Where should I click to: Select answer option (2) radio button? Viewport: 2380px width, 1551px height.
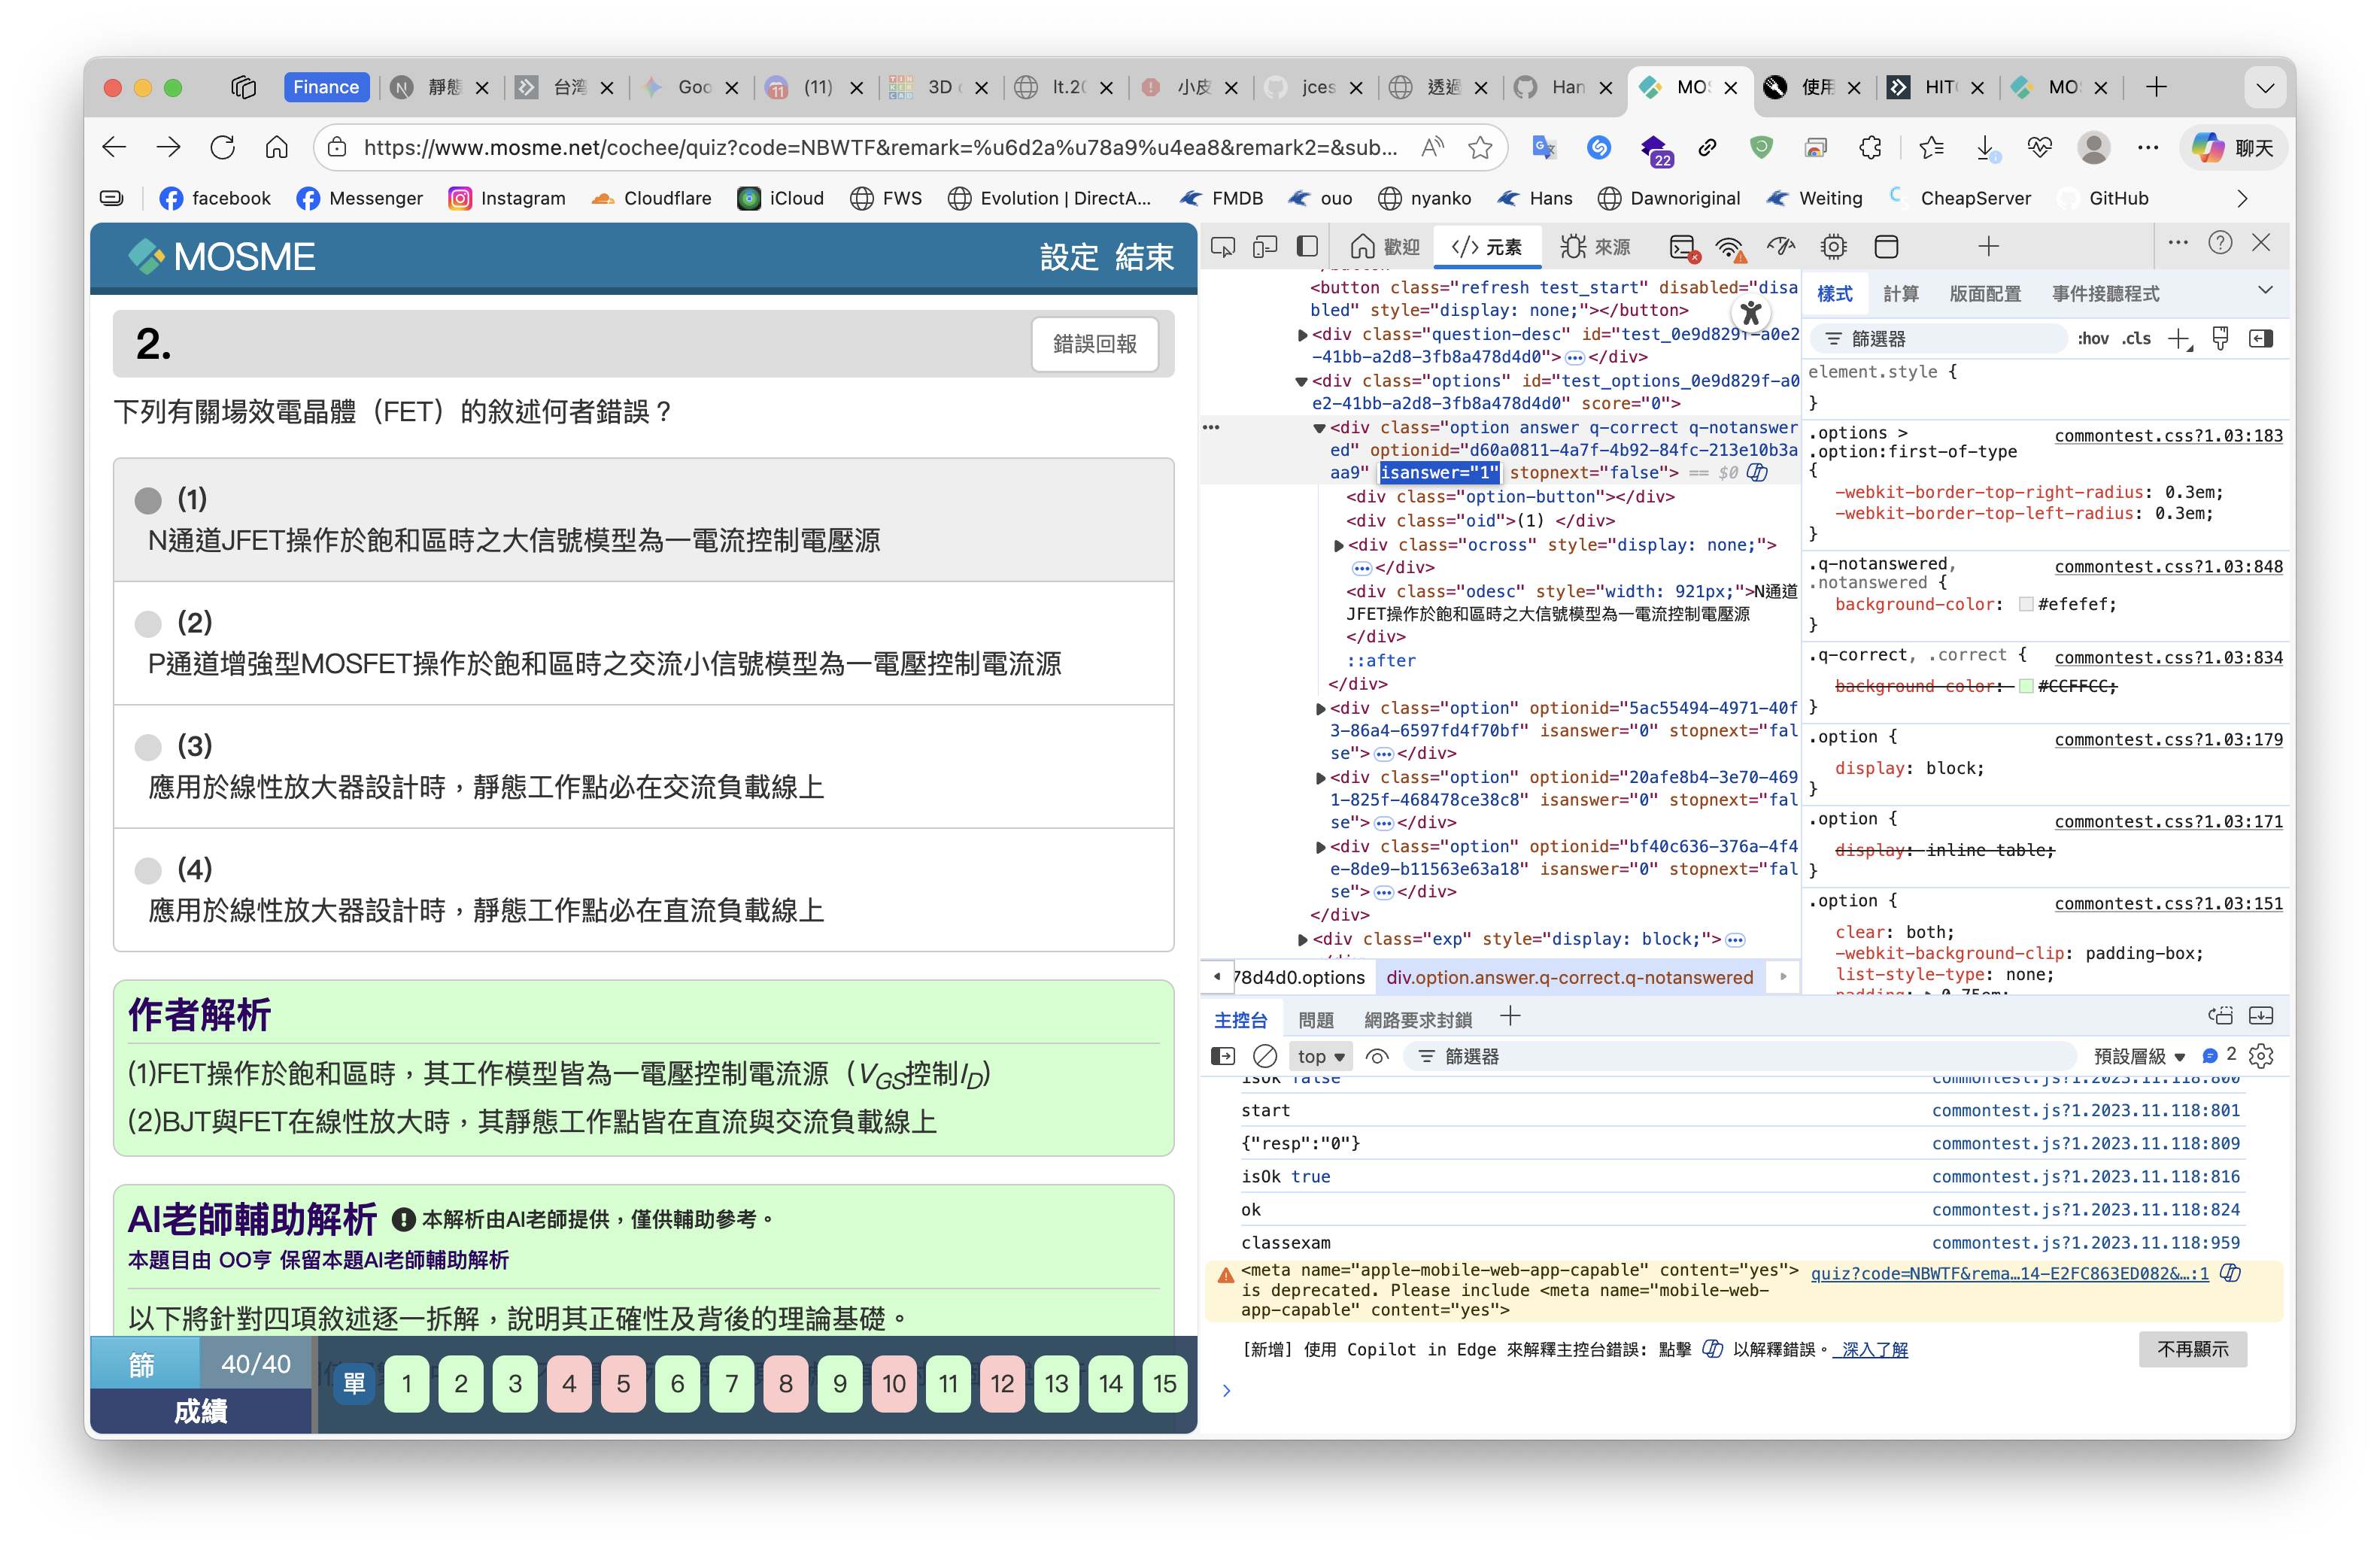(148, 624)
